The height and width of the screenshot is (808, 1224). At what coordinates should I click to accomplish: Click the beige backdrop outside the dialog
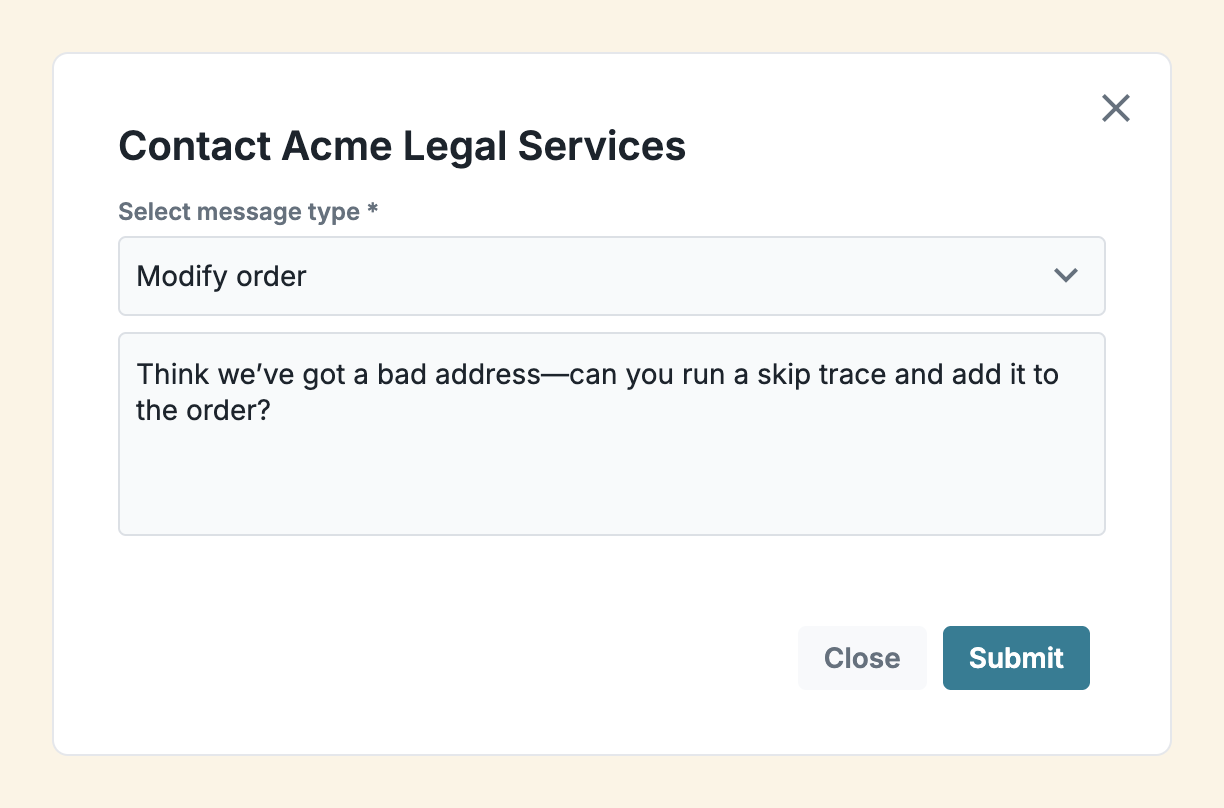pyautogui.click(x=26, y=400)
